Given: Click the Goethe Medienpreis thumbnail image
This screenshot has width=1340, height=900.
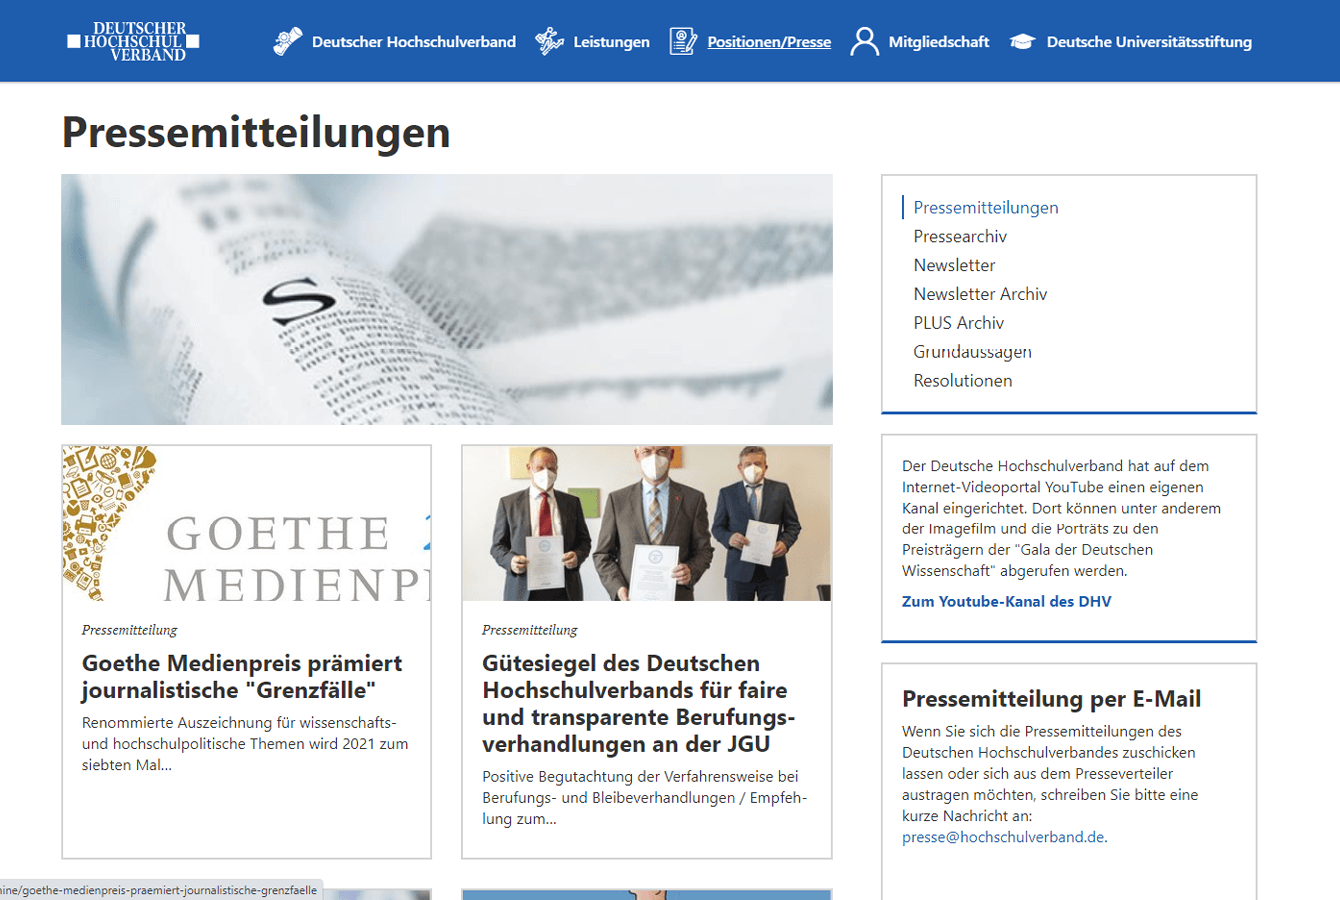Looking at the screenshot, I should (246, 523).
